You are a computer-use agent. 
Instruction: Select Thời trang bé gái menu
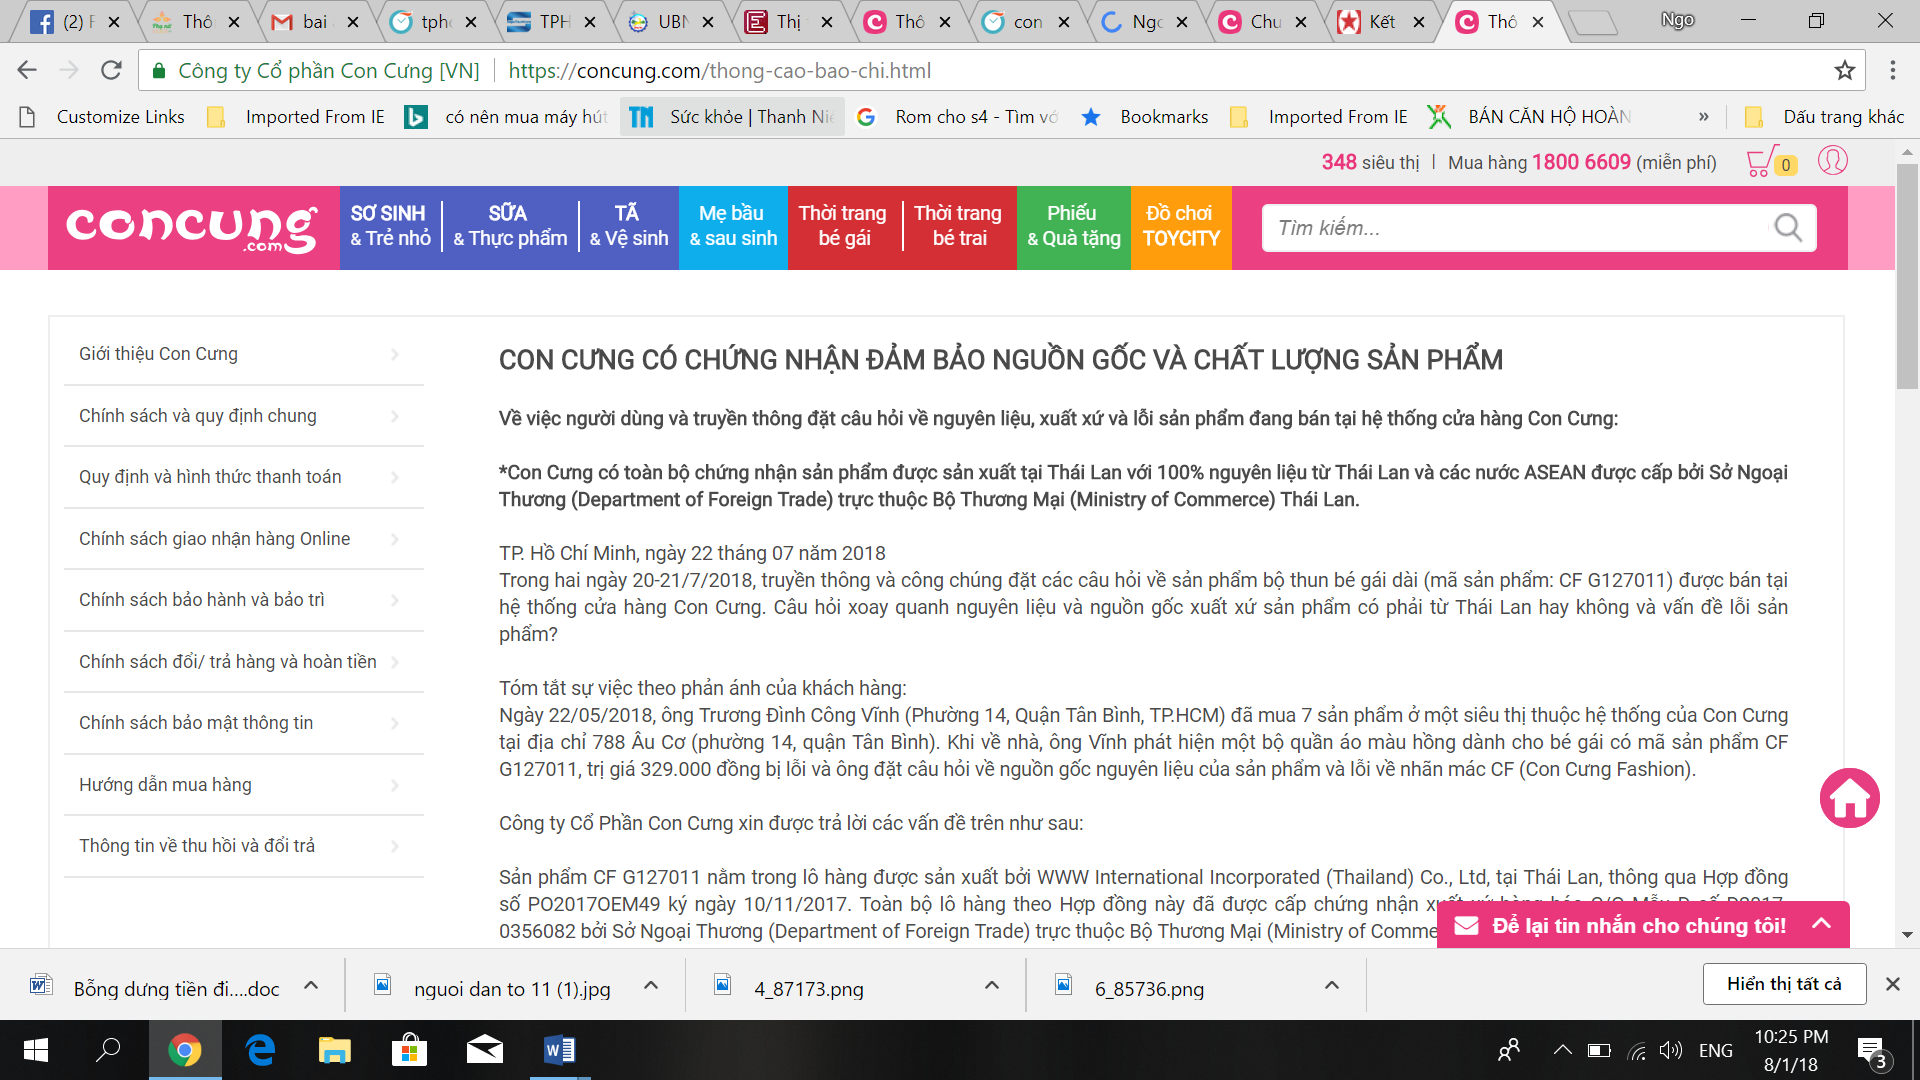843,226
